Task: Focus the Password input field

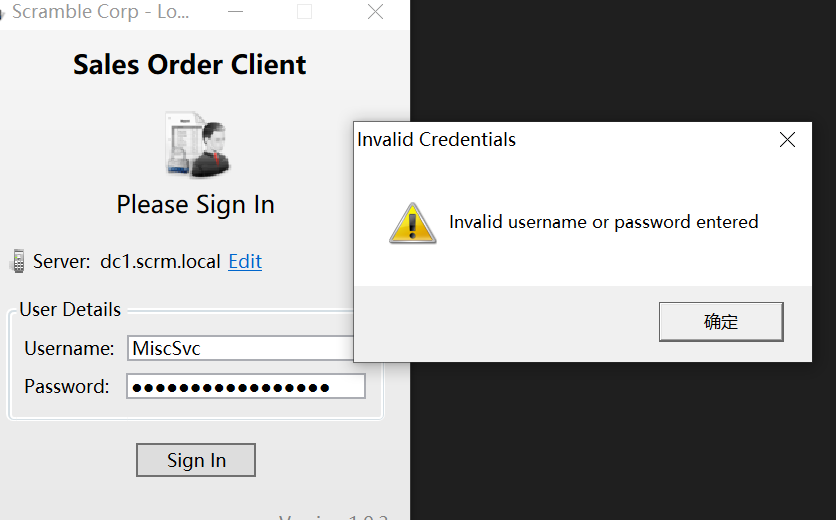Action: pos(245,387)
